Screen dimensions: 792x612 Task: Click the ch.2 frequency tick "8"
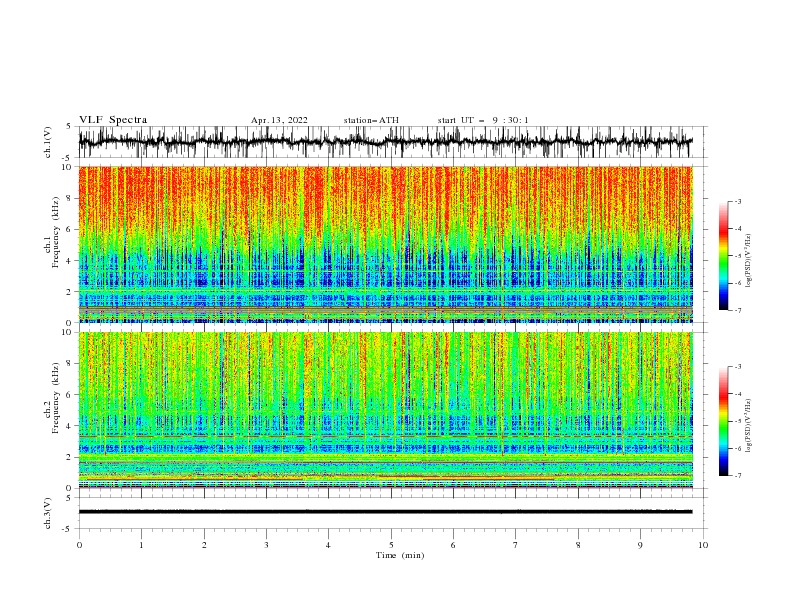click(x=70, y=363)
